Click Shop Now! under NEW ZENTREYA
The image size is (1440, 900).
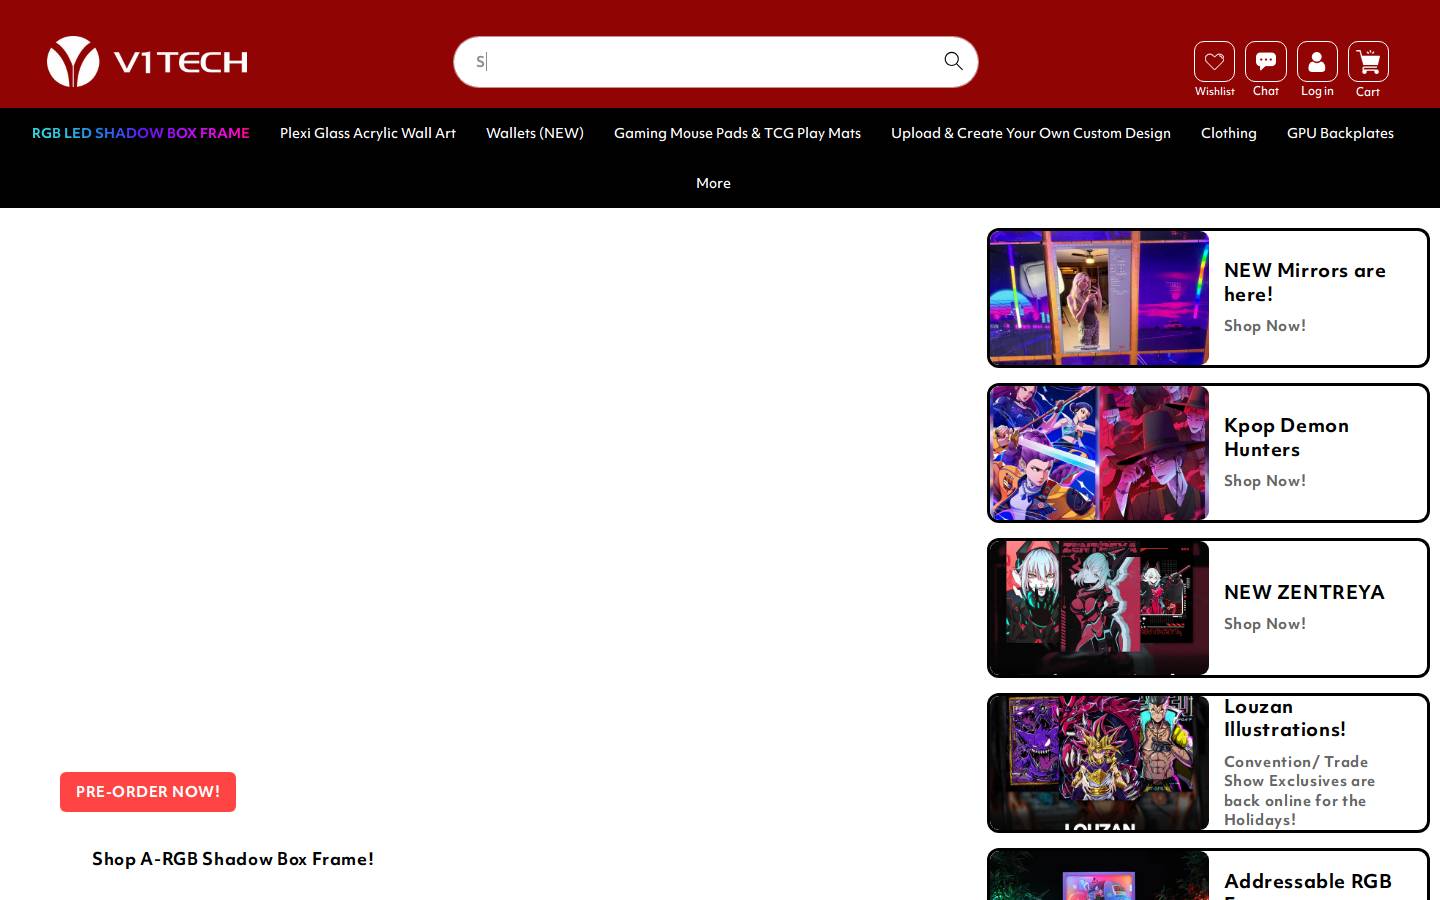pyautogui.click(x=1265, y=624)
